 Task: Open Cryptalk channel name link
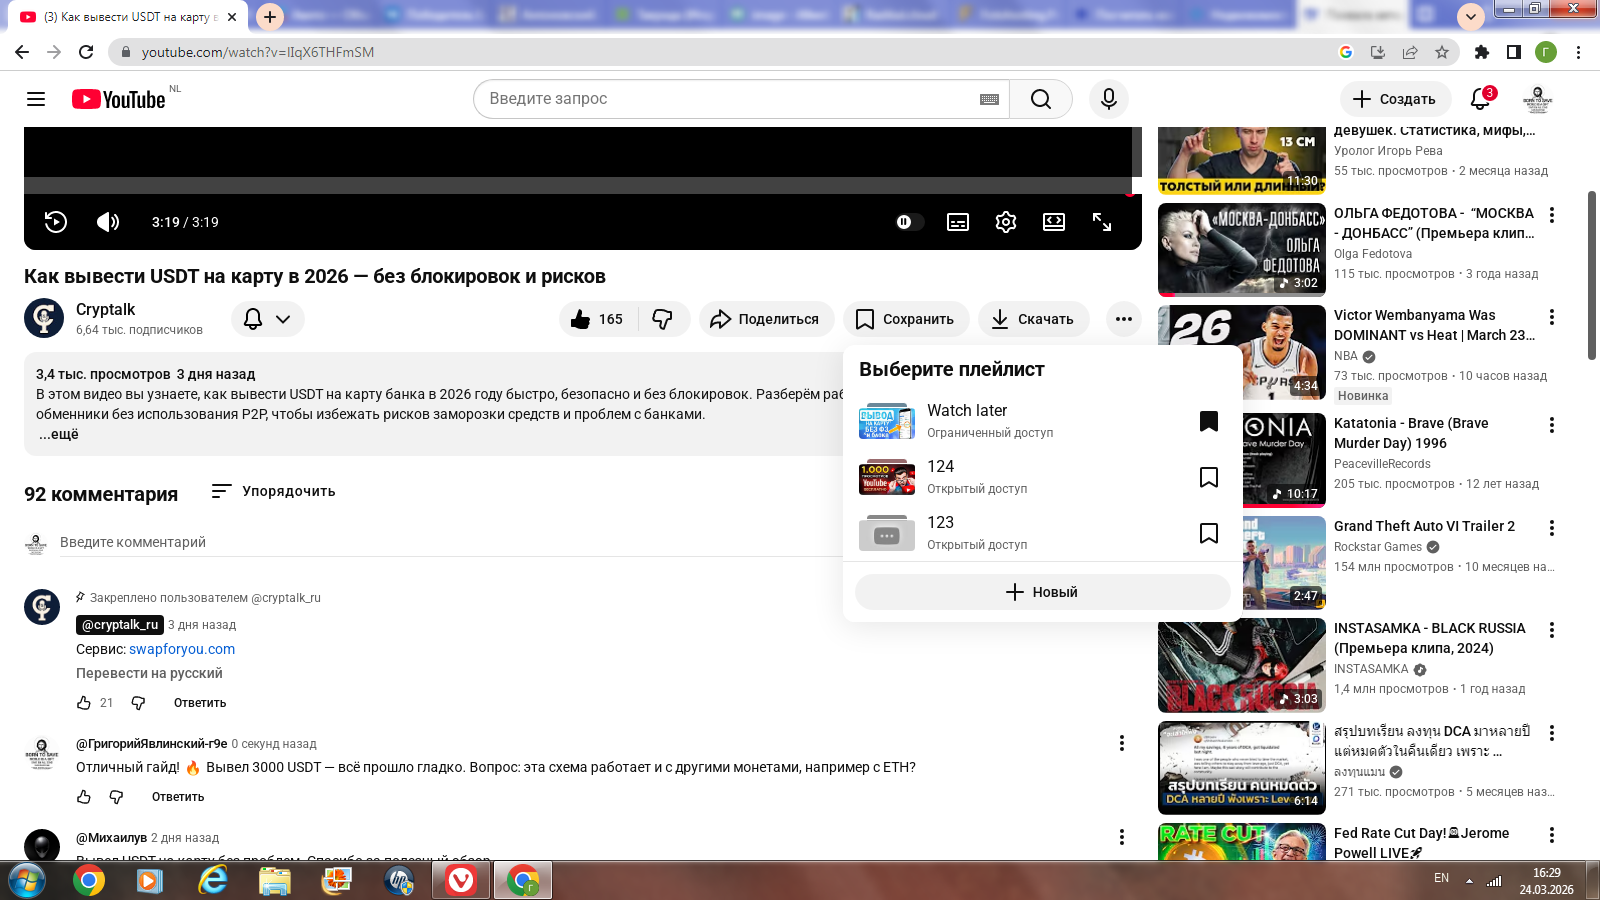pos(105,310)
